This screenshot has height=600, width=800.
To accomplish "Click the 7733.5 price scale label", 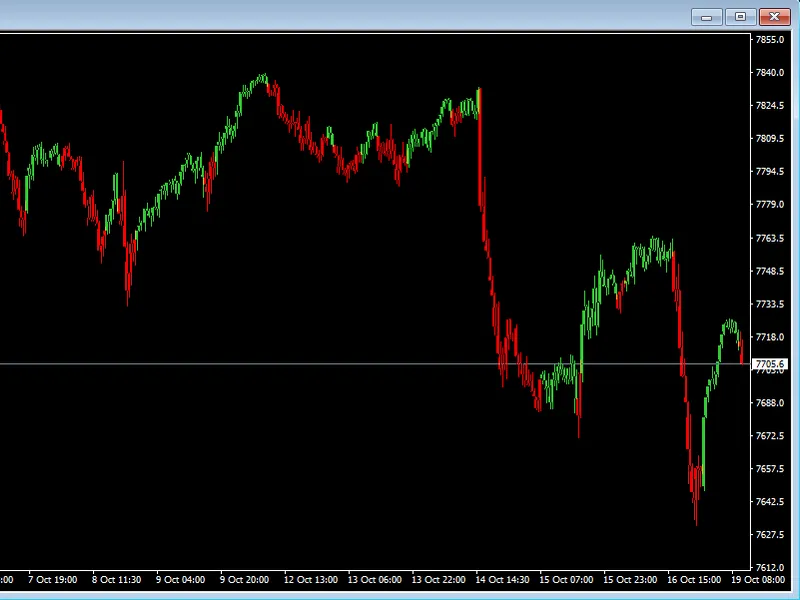I will 769,304.
